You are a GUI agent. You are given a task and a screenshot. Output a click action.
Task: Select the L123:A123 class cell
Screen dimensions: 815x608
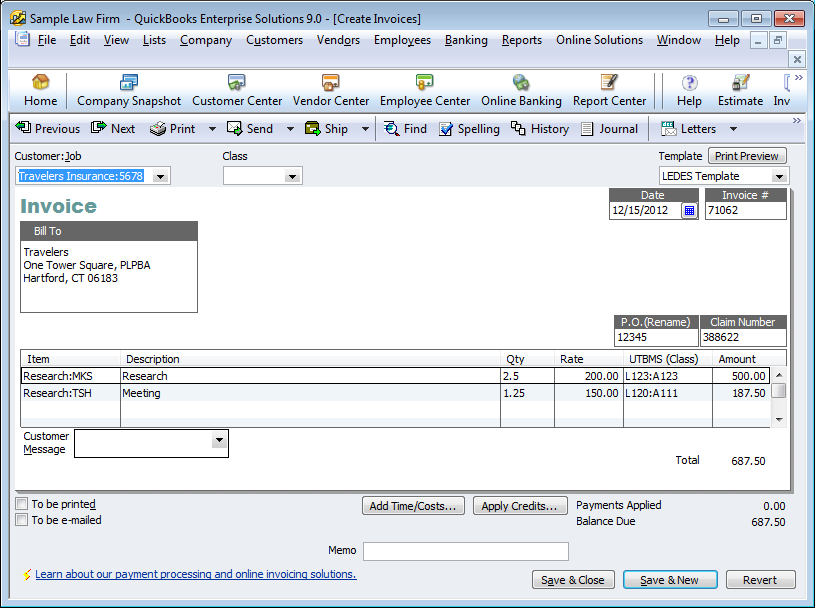tap(668, 376)
